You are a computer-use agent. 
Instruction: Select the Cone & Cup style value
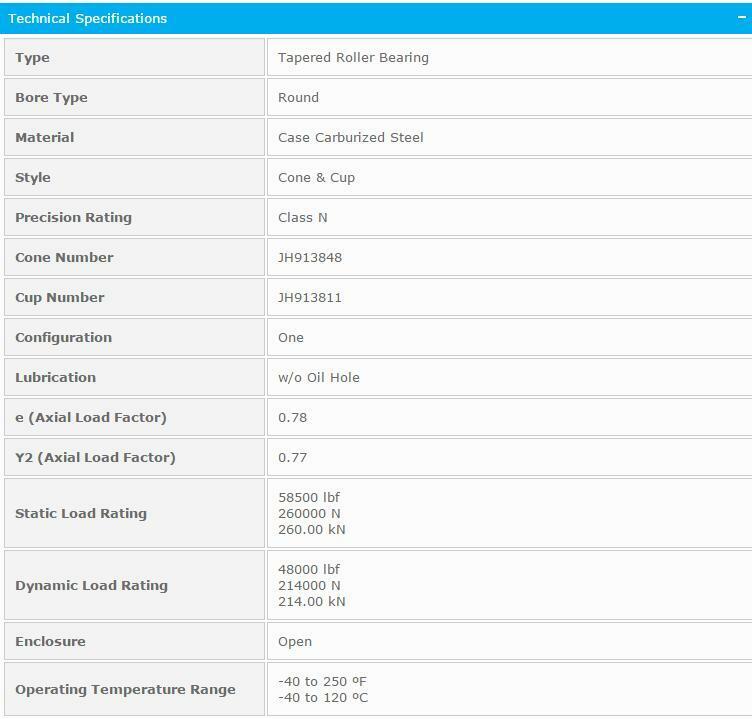[316, 178]
